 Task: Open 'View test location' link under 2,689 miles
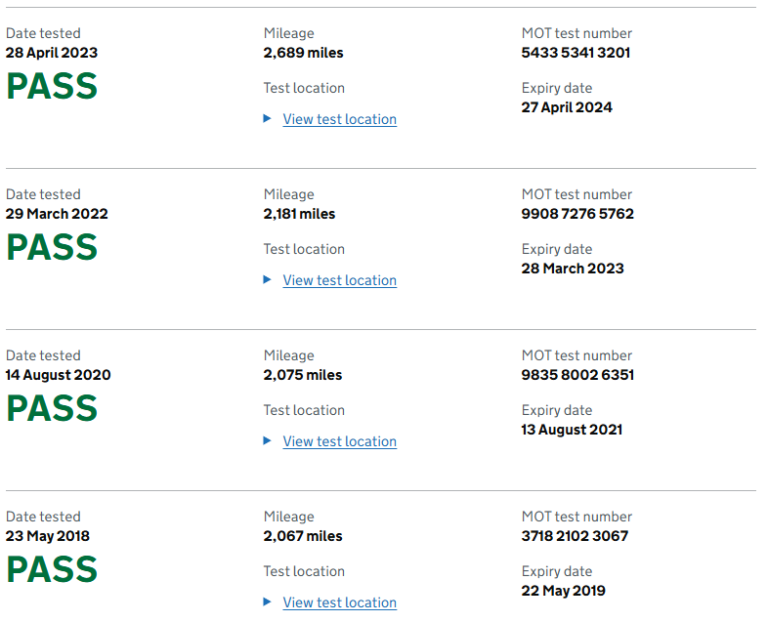point(339,119)
